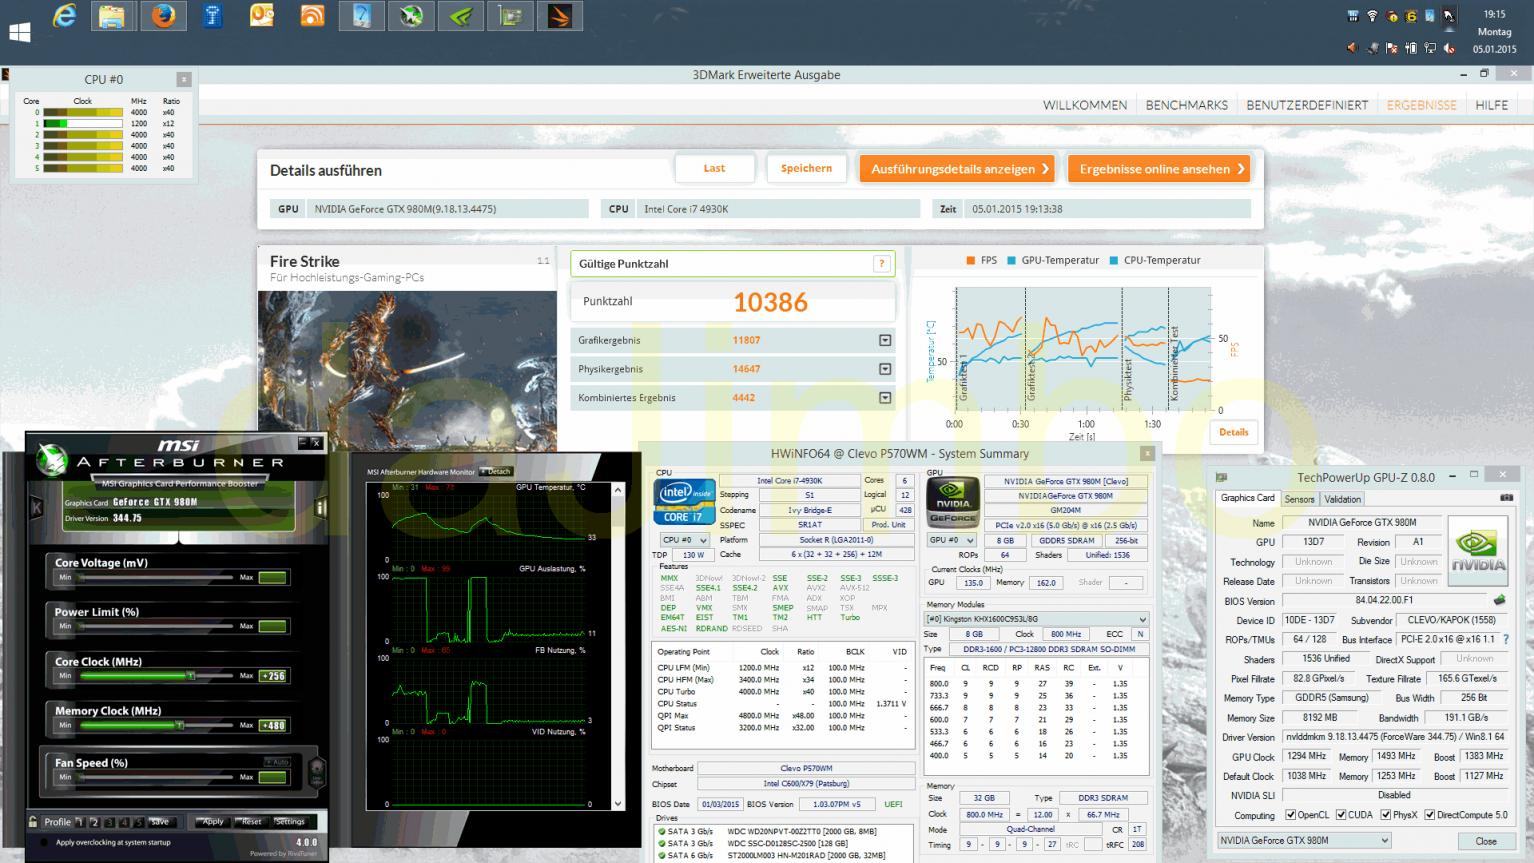
Task: Open the WILLKOMMEN tab in 3DMark
Action: pos(1085,105)
